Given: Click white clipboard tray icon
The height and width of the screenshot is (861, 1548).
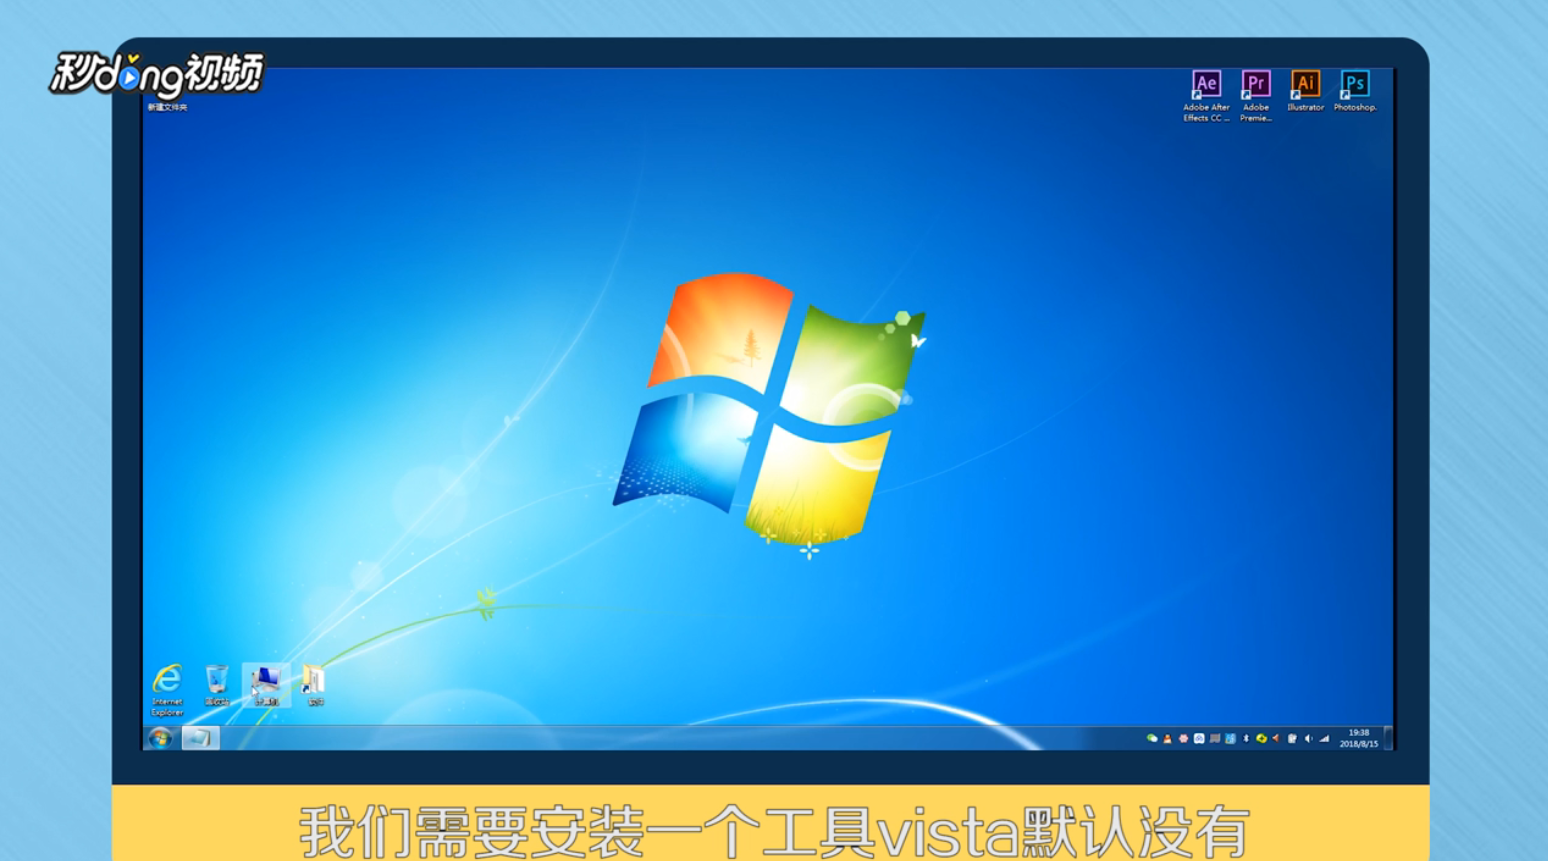Looking at the screenshot, I should [1292, 738].
